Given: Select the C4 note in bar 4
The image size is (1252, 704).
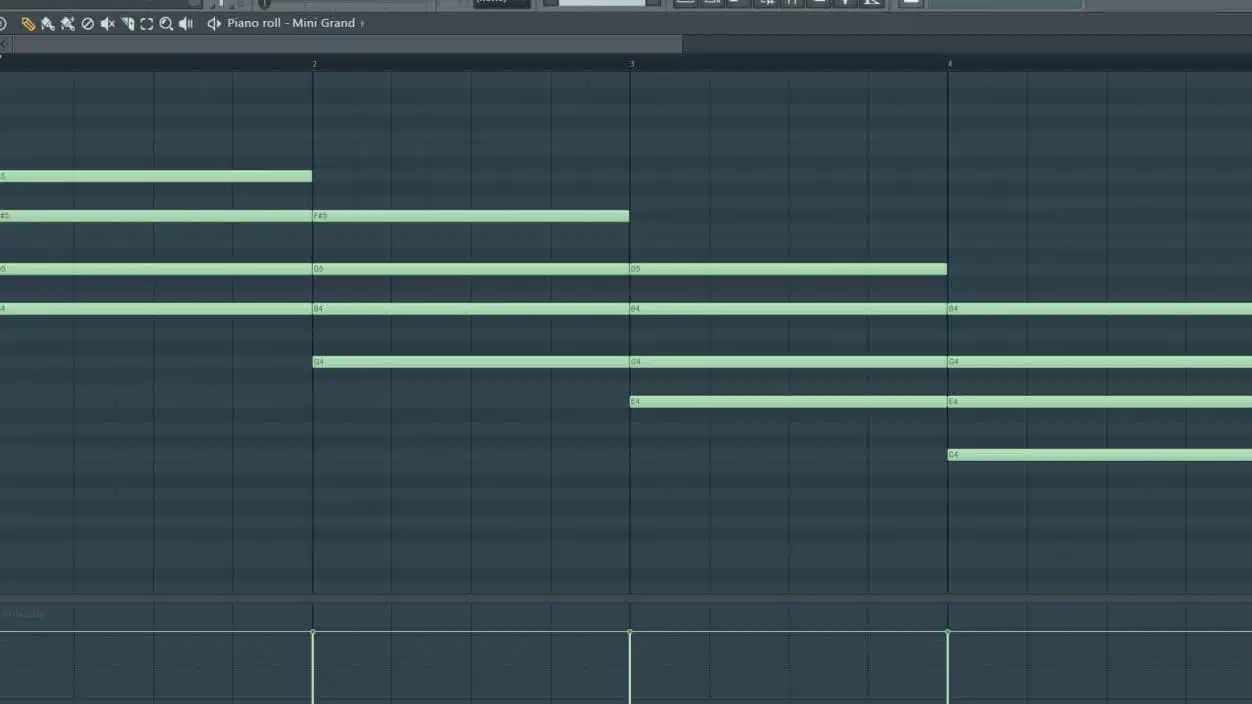Looking at the screenshot, I should (x=1100, y=455).
